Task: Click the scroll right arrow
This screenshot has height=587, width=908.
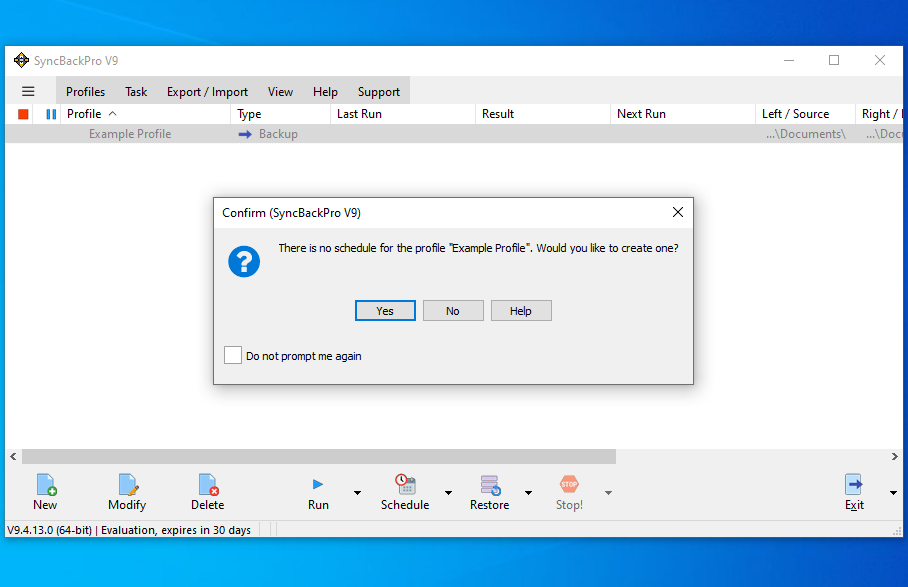Action: [895, 456]
